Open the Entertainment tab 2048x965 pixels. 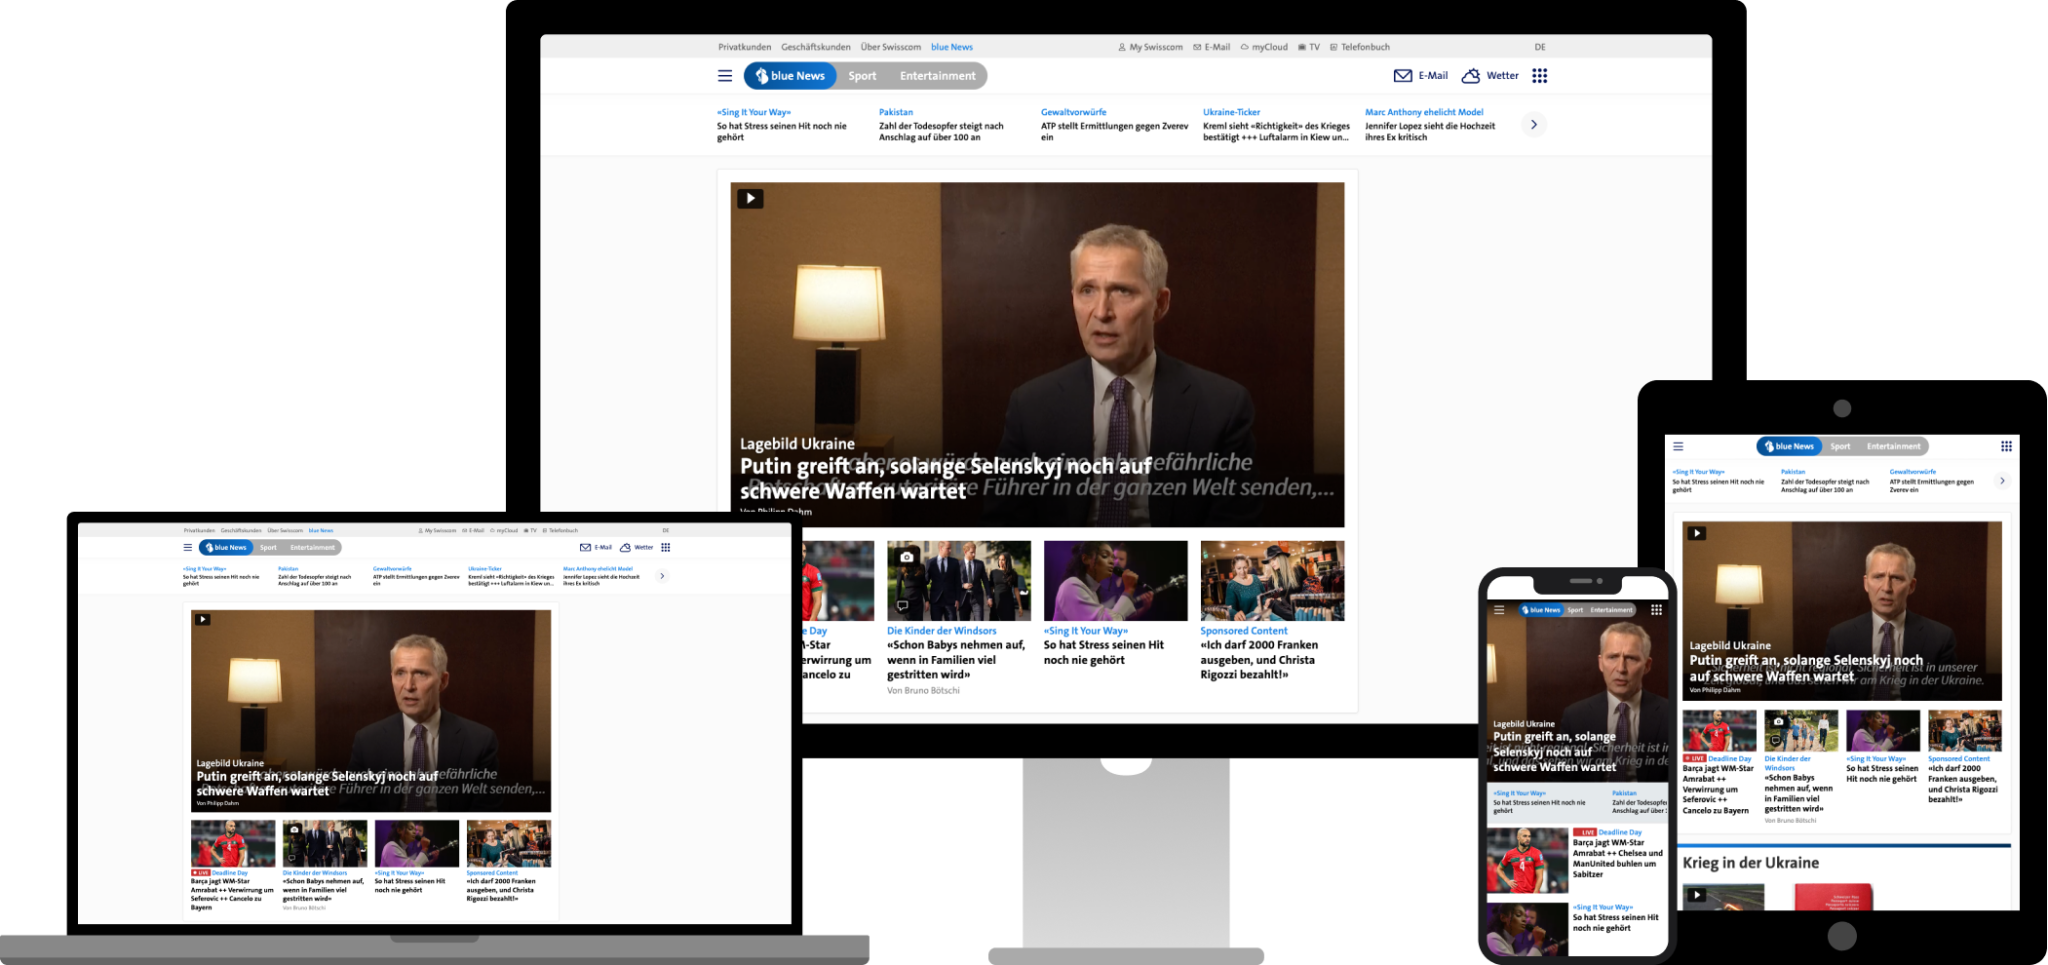click(x=938, y=75)
